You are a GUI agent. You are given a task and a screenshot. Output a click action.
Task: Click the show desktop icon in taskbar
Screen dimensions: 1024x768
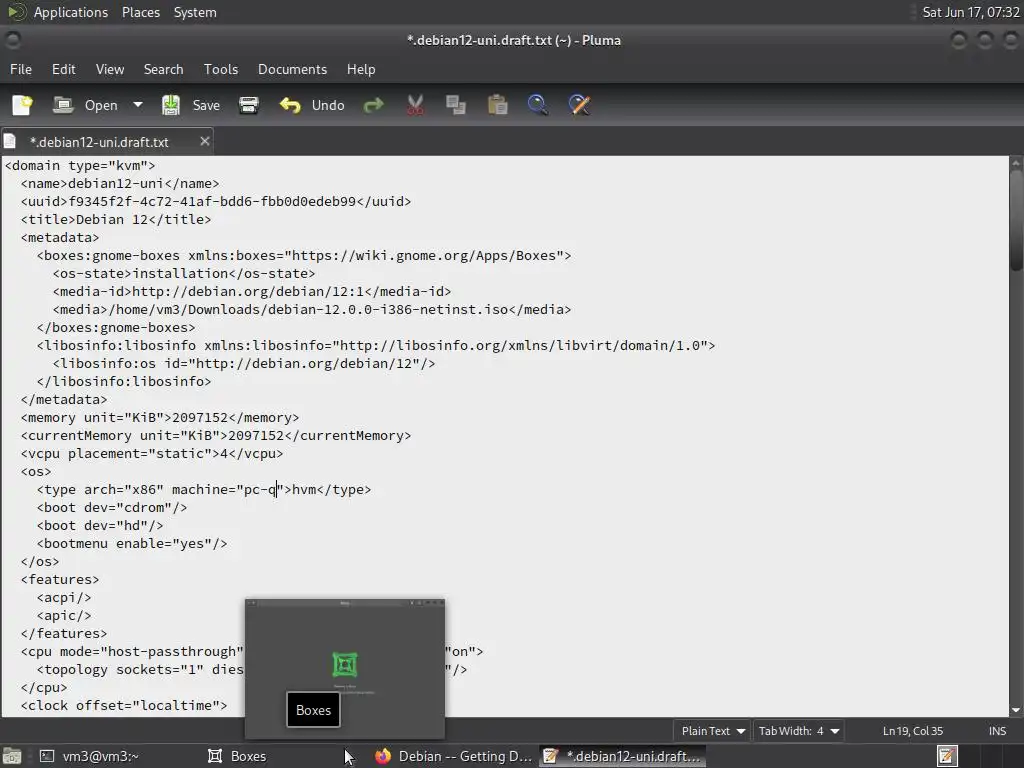12,756
